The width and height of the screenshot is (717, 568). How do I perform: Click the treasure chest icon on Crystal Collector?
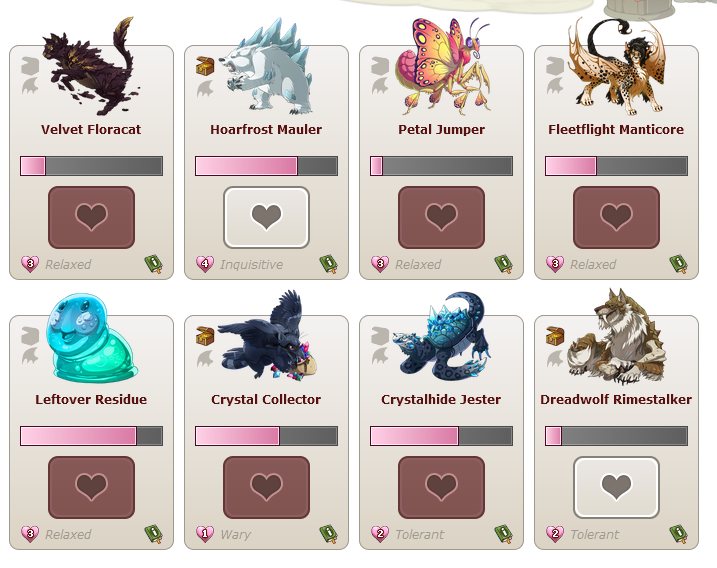coord(205,336)
